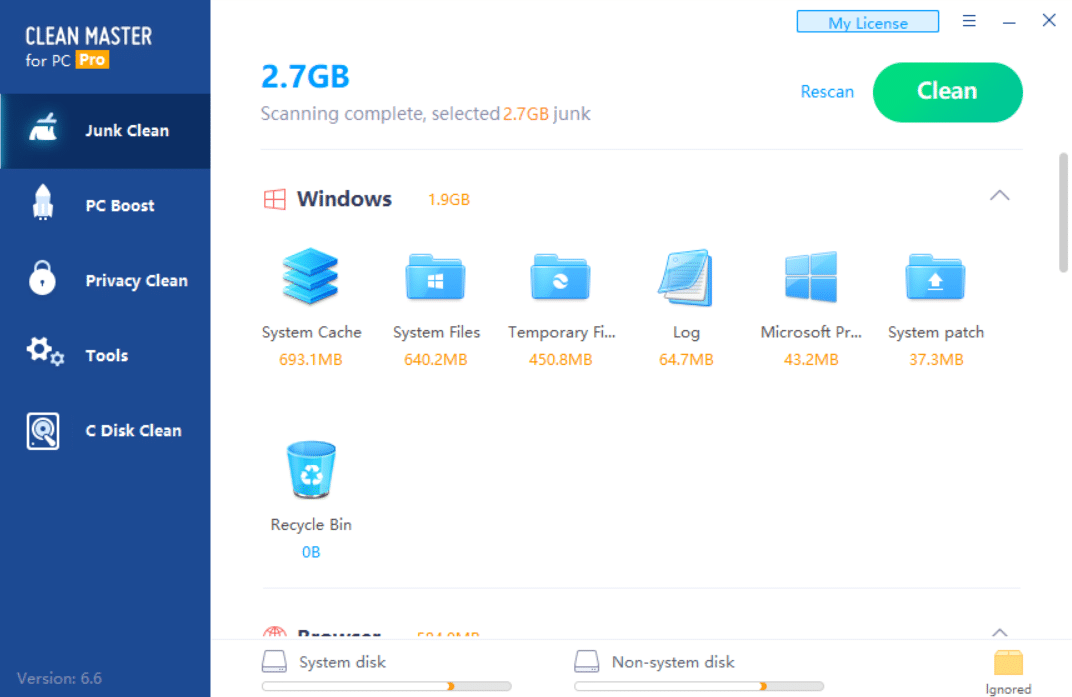This screenshot has width=1072, height=697.
Task: Open the Privacy Clean section
Action: [x=105, y=280]
